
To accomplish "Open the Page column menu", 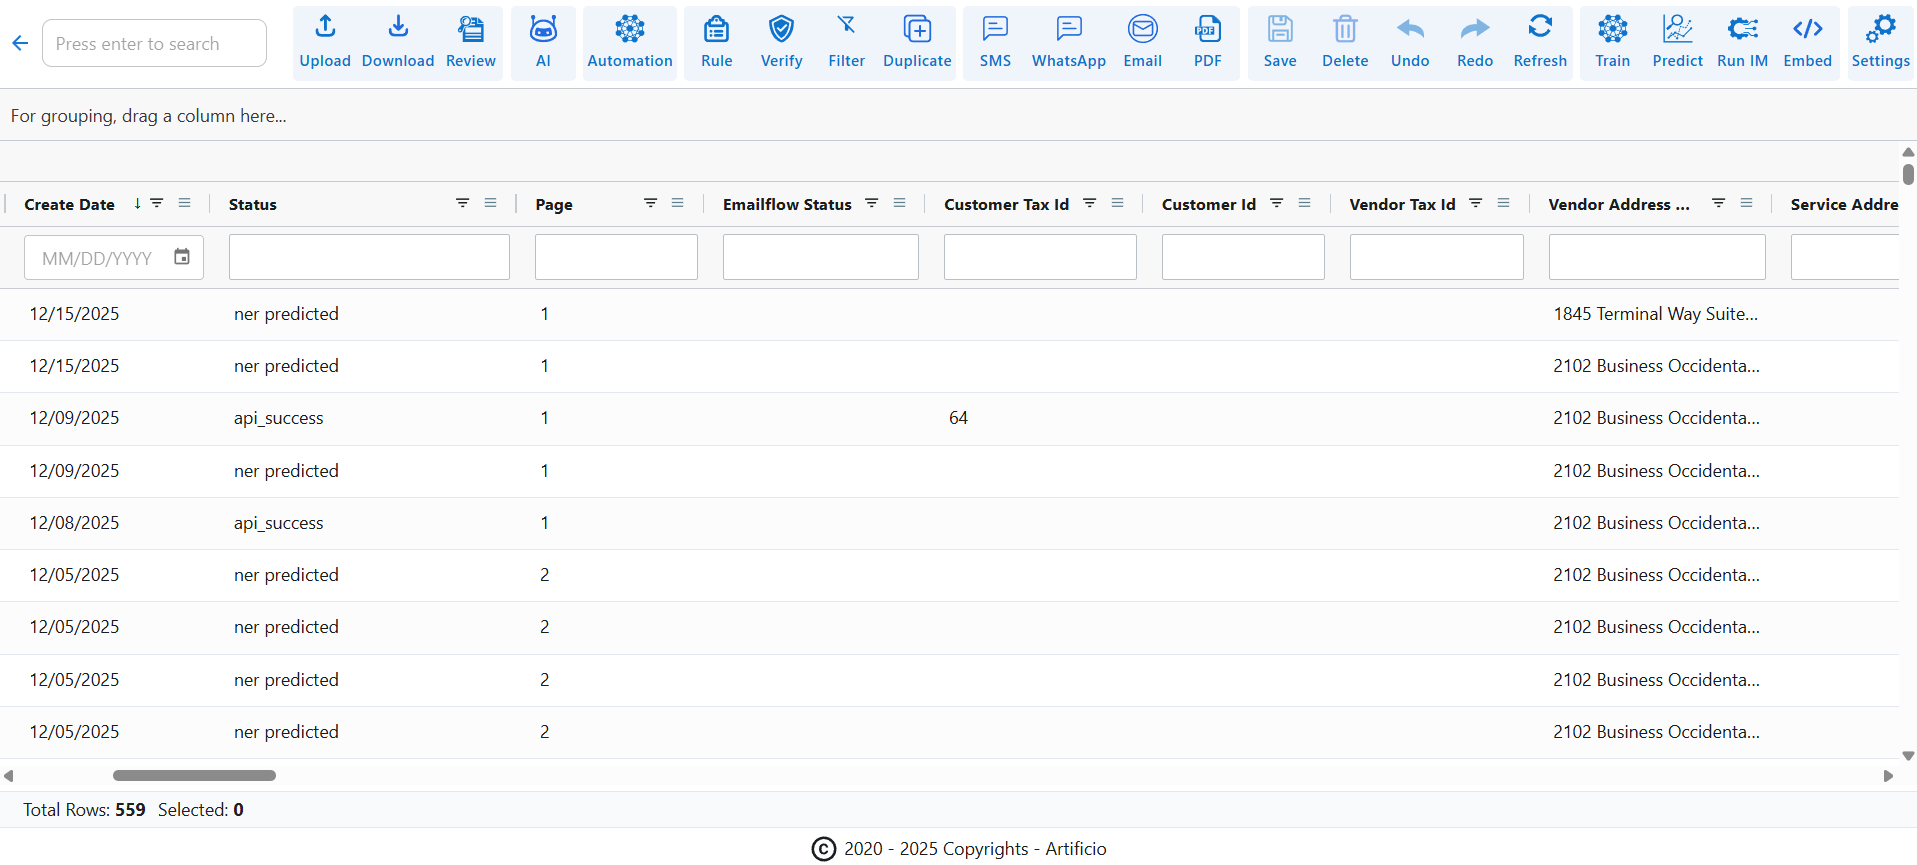I will 678,203.
